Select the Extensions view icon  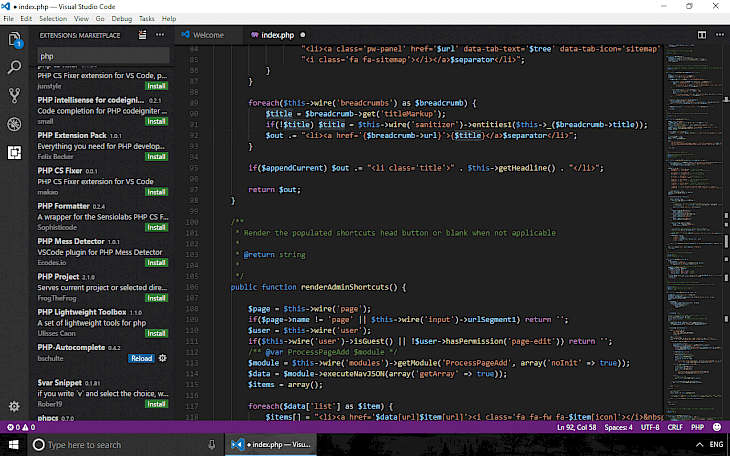pos(14,153)
